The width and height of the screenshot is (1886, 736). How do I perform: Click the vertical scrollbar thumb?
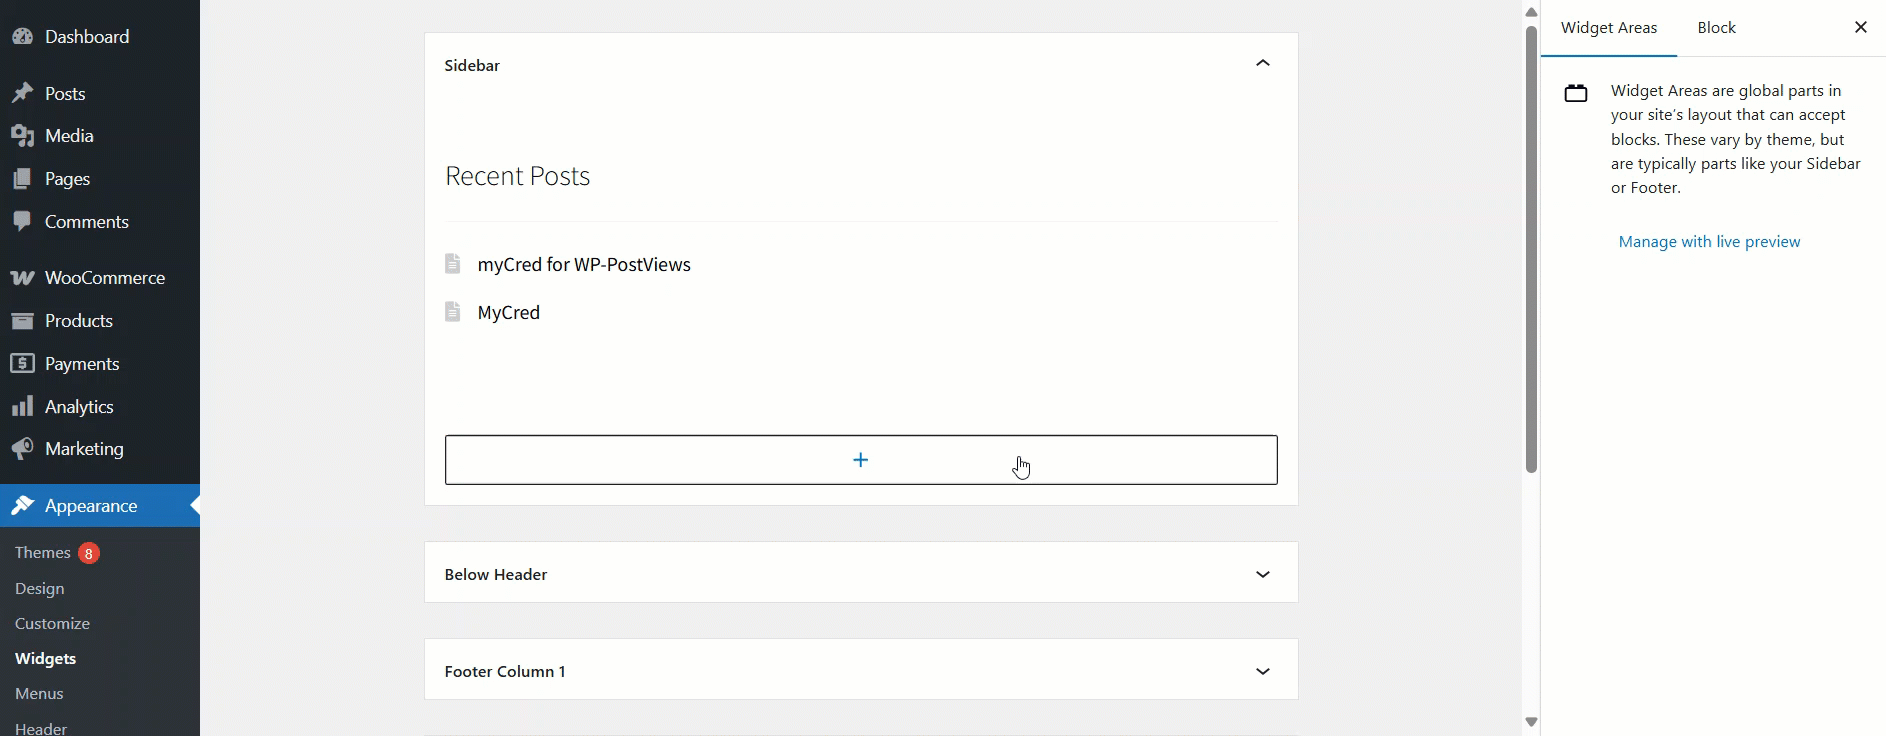pyautogui.click(x=1531, y=250)
